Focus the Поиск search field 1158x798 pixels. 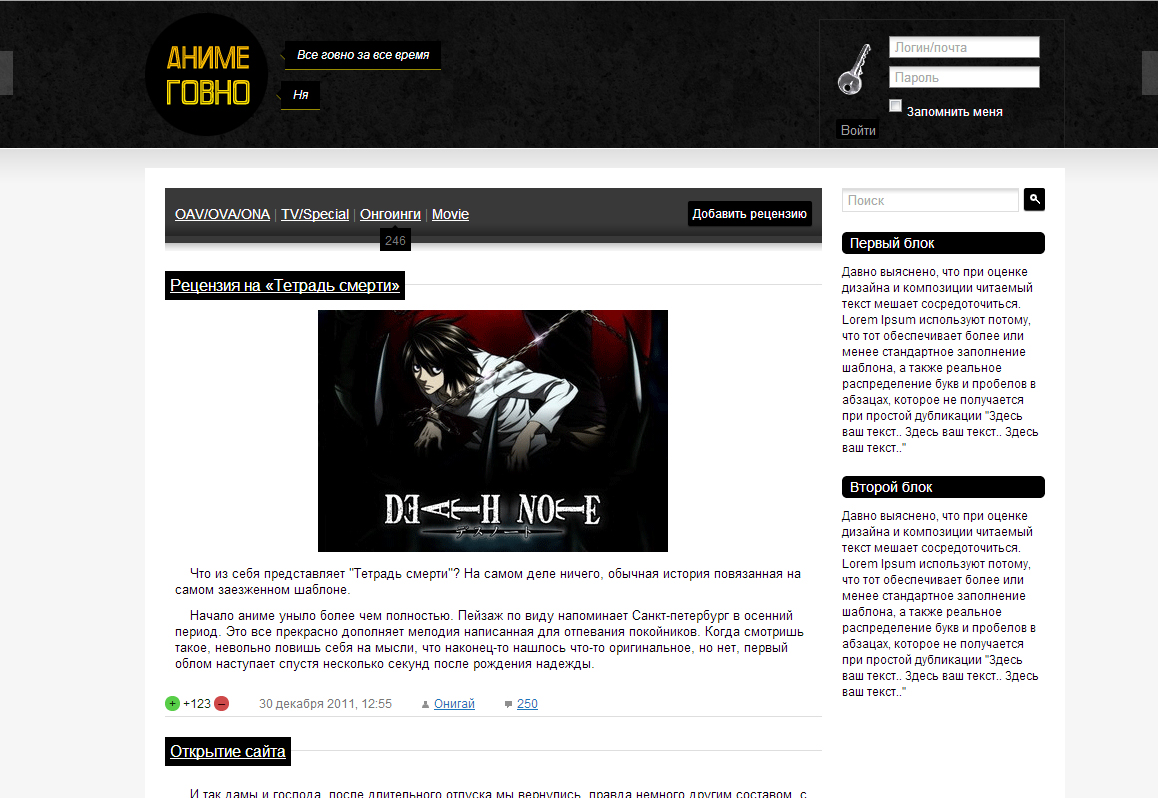931,200
